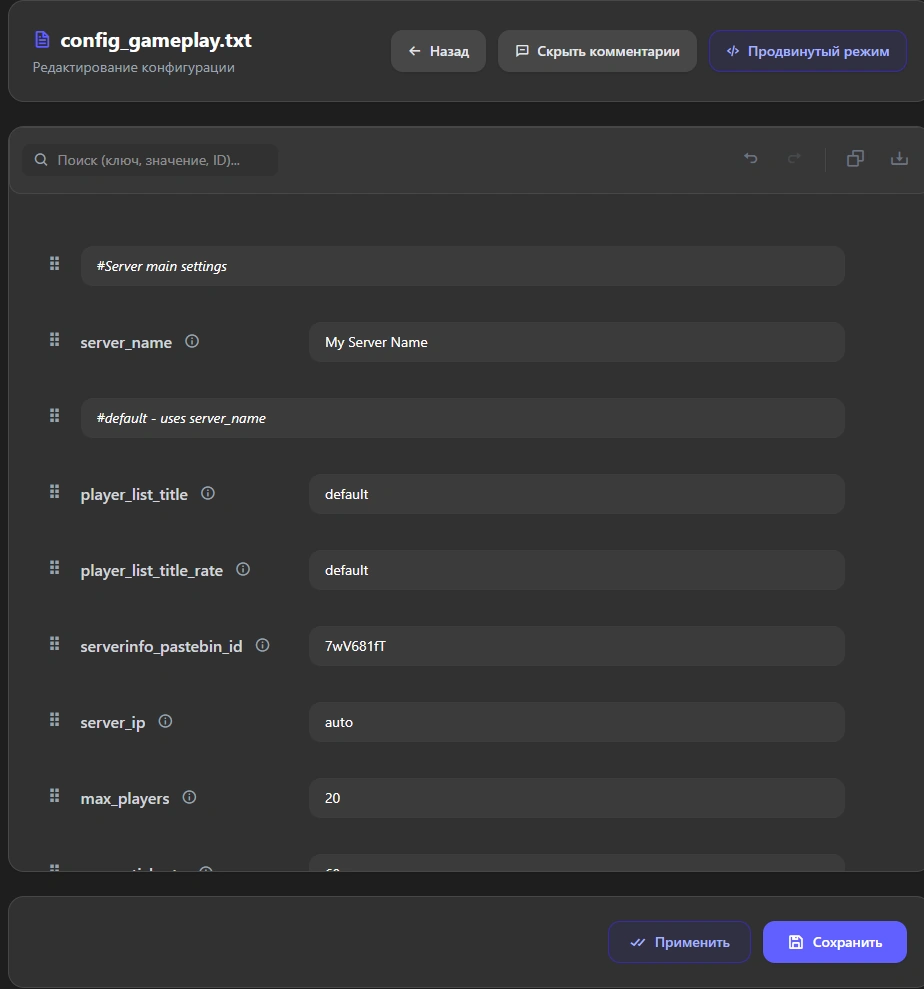Click the undo arrow icon
The width and height of the screenshot is (924, 989).
tap(750, 158)
